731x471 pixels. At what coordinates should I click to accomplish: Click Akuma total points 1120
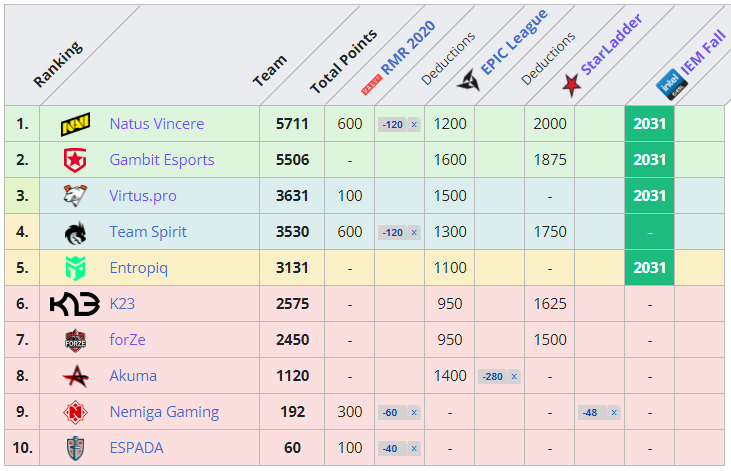[x=292, y=376]
